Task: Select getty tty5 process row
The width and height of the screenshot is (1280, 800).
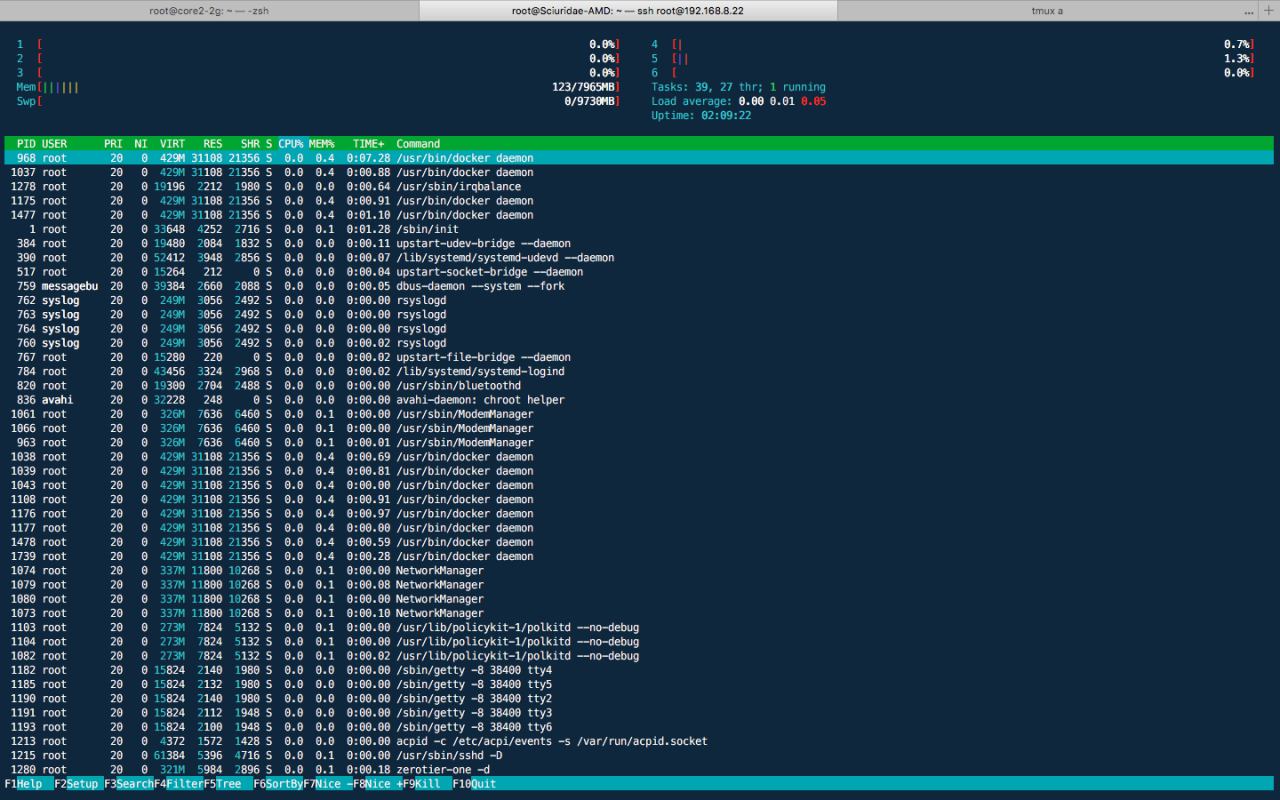Action: [640, 685]
